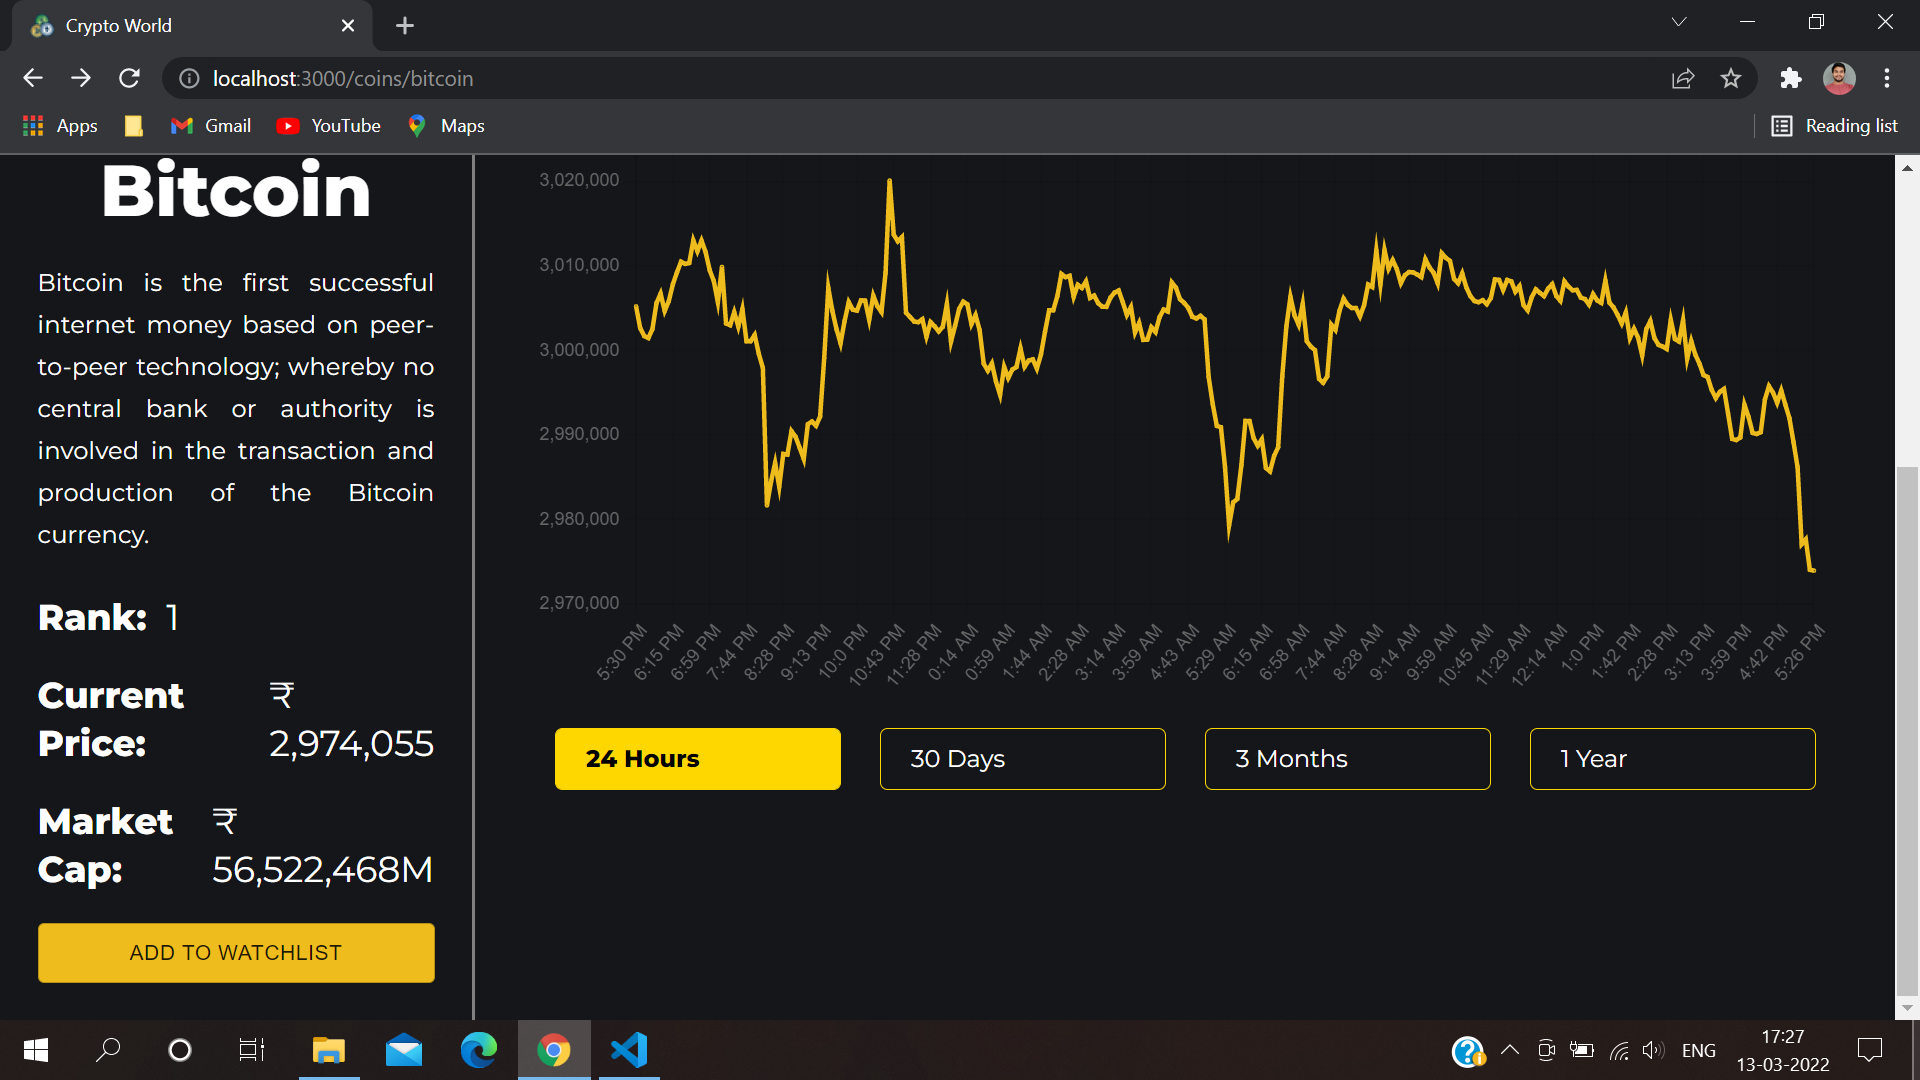Click the scrollbar down arrow
The width and height of the screenshot is (1920, 1080).
coord(1908,1008)
